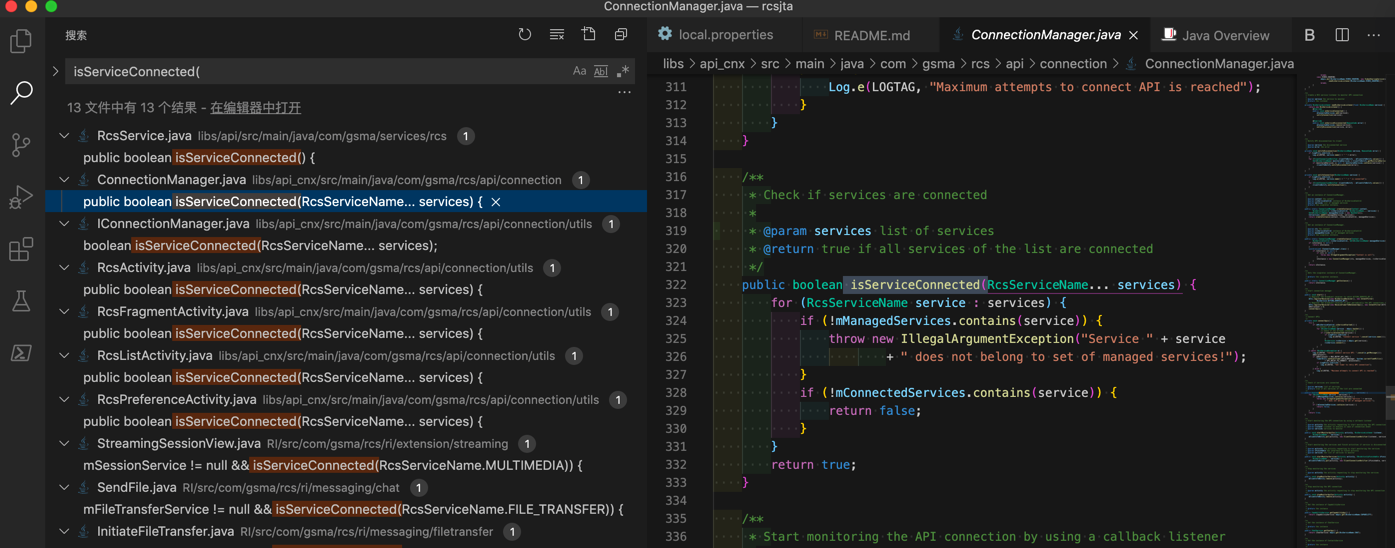Dismiss the selected ConnectionManager.java search match
Screen dimensions: 1395x548
(x=496, y=202)
